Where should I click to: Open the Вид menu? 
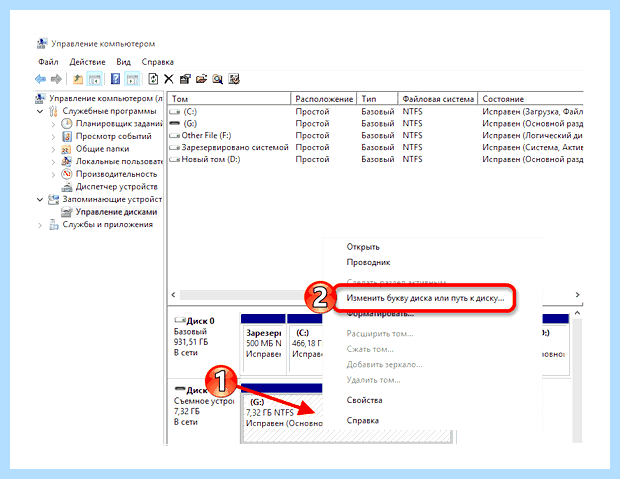tap(123, 62)
